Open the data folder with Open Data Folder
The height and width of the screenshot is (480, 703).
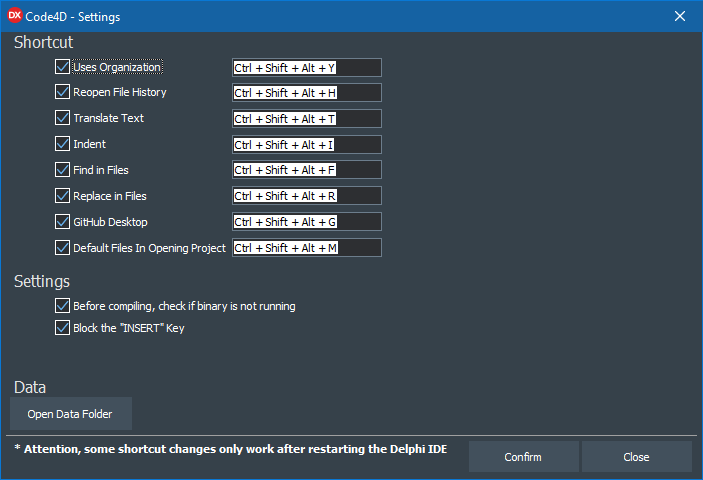point(71,414)
